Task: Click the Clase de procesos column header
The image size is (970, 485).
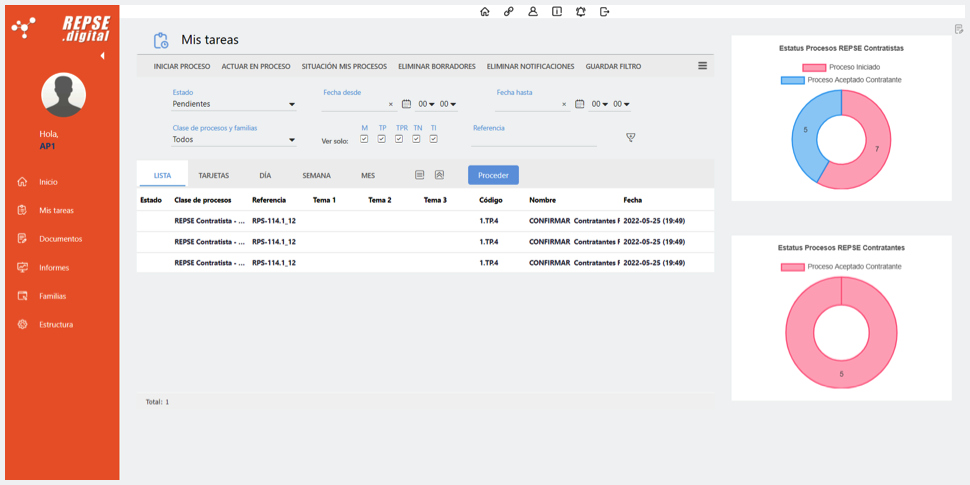Action: tap(203, 200)
